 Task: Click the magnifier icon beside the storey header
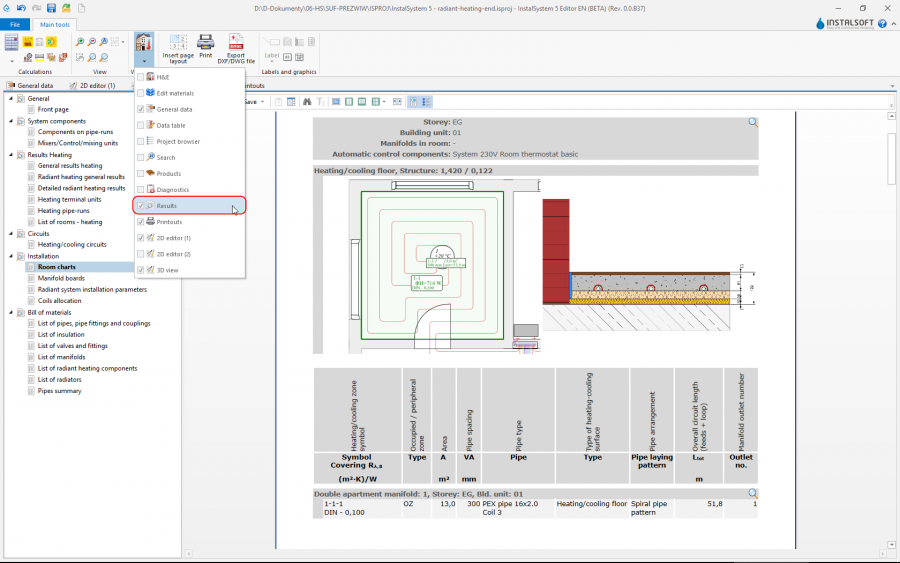point(752,122)
